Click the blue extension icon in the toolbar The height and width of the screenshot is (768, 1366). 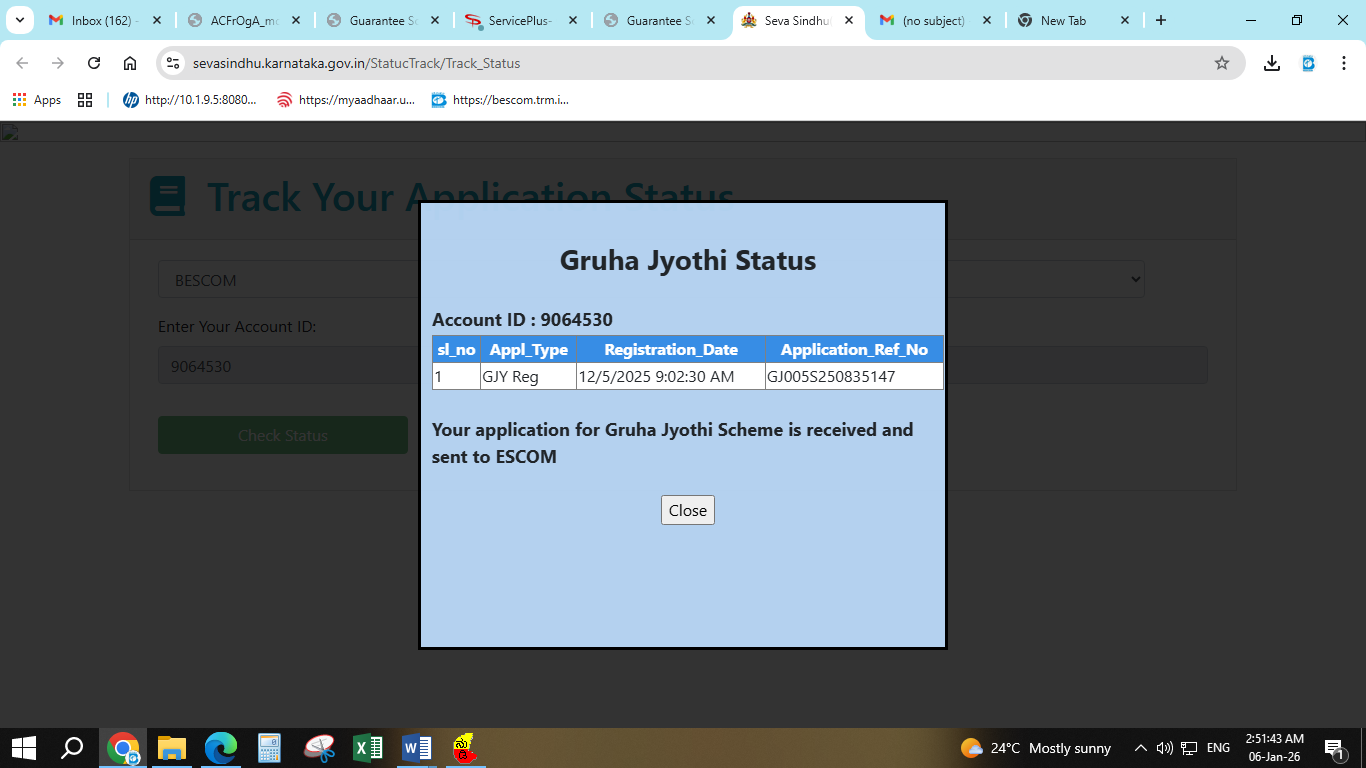pos(1308,63)
